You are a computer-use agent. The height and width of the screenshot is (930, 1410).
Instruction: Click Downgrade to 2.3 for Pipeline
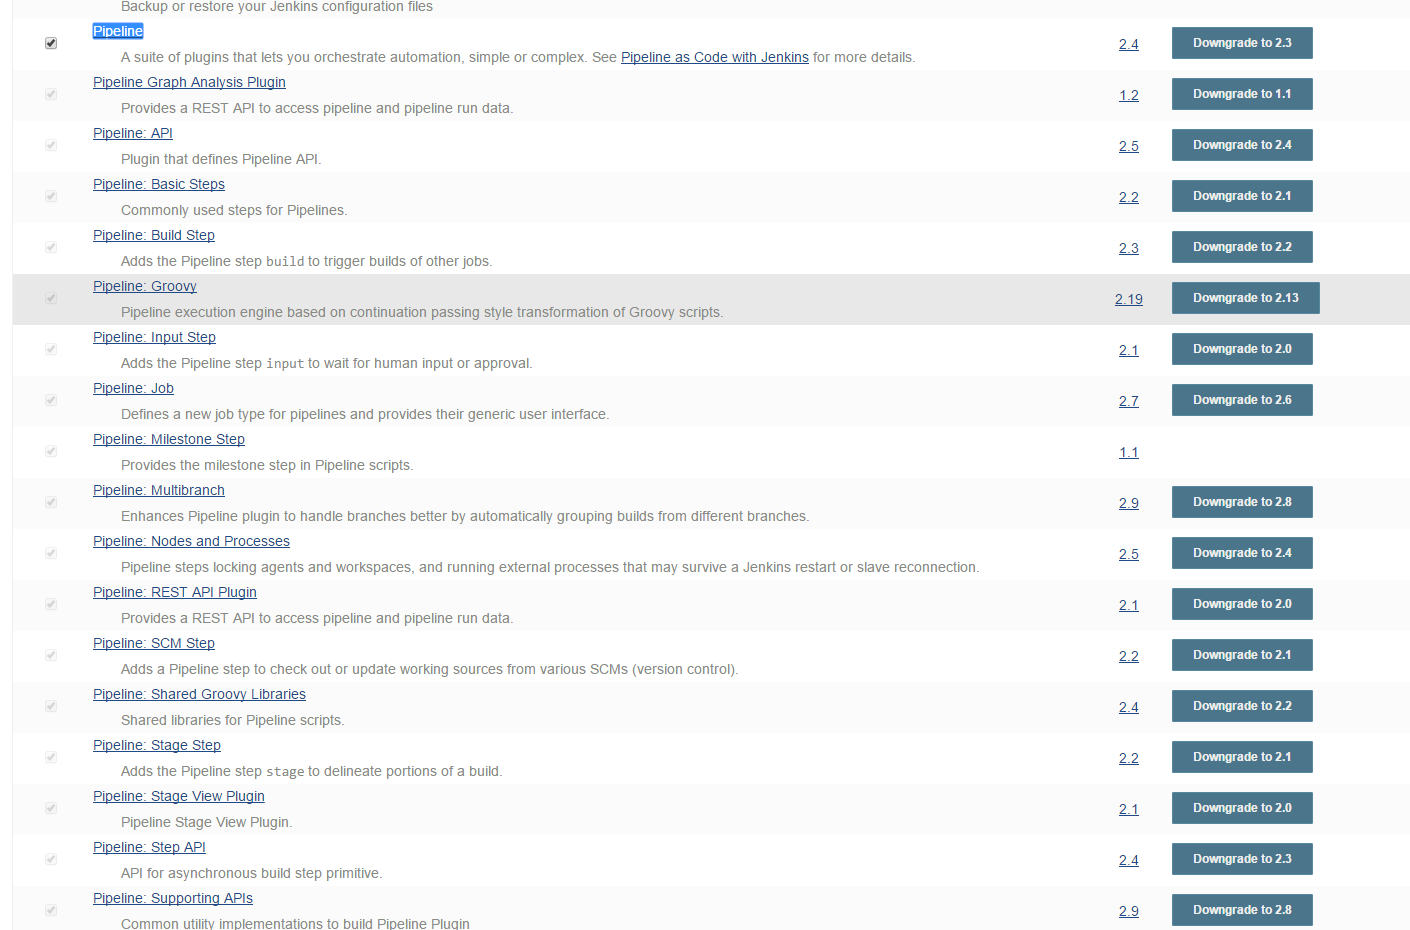pos(1241,43)
